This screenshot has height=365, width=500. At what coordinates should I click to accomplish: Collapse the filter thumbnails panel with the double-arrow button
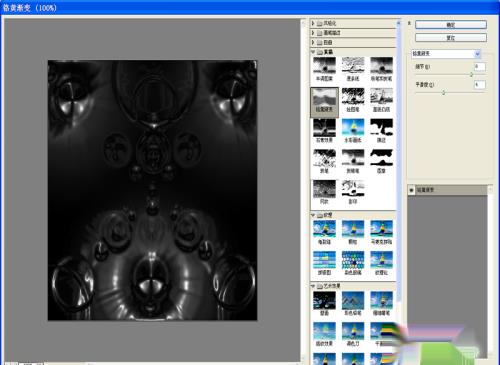coord(409,23)
